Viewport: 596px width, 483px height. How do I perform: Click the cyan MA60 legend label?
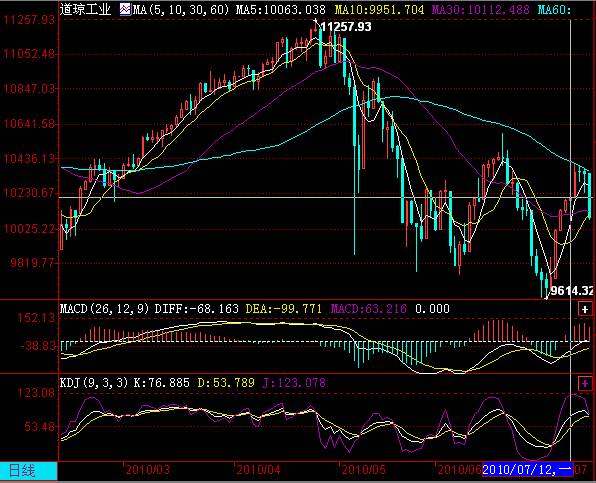point(554,10)
